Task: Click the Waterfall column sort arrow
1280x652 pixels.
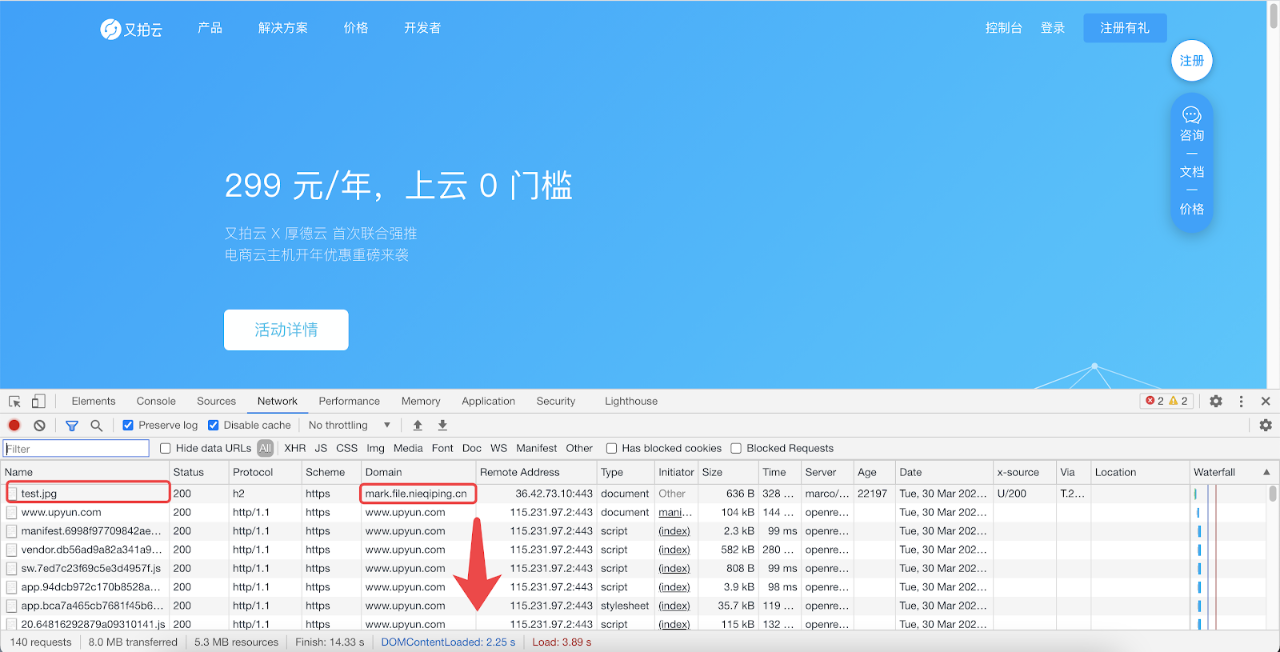Action: (x=1267, y=472)
